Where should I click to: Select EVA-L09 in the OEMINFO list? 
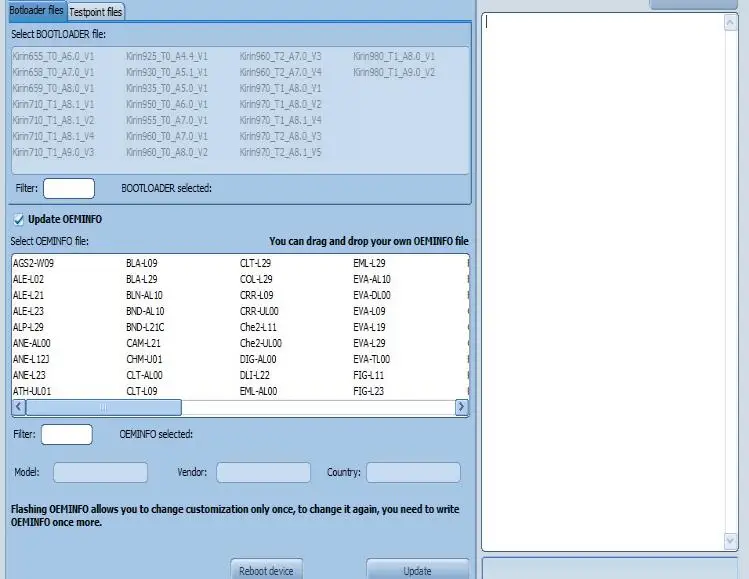tap(369, 311)
